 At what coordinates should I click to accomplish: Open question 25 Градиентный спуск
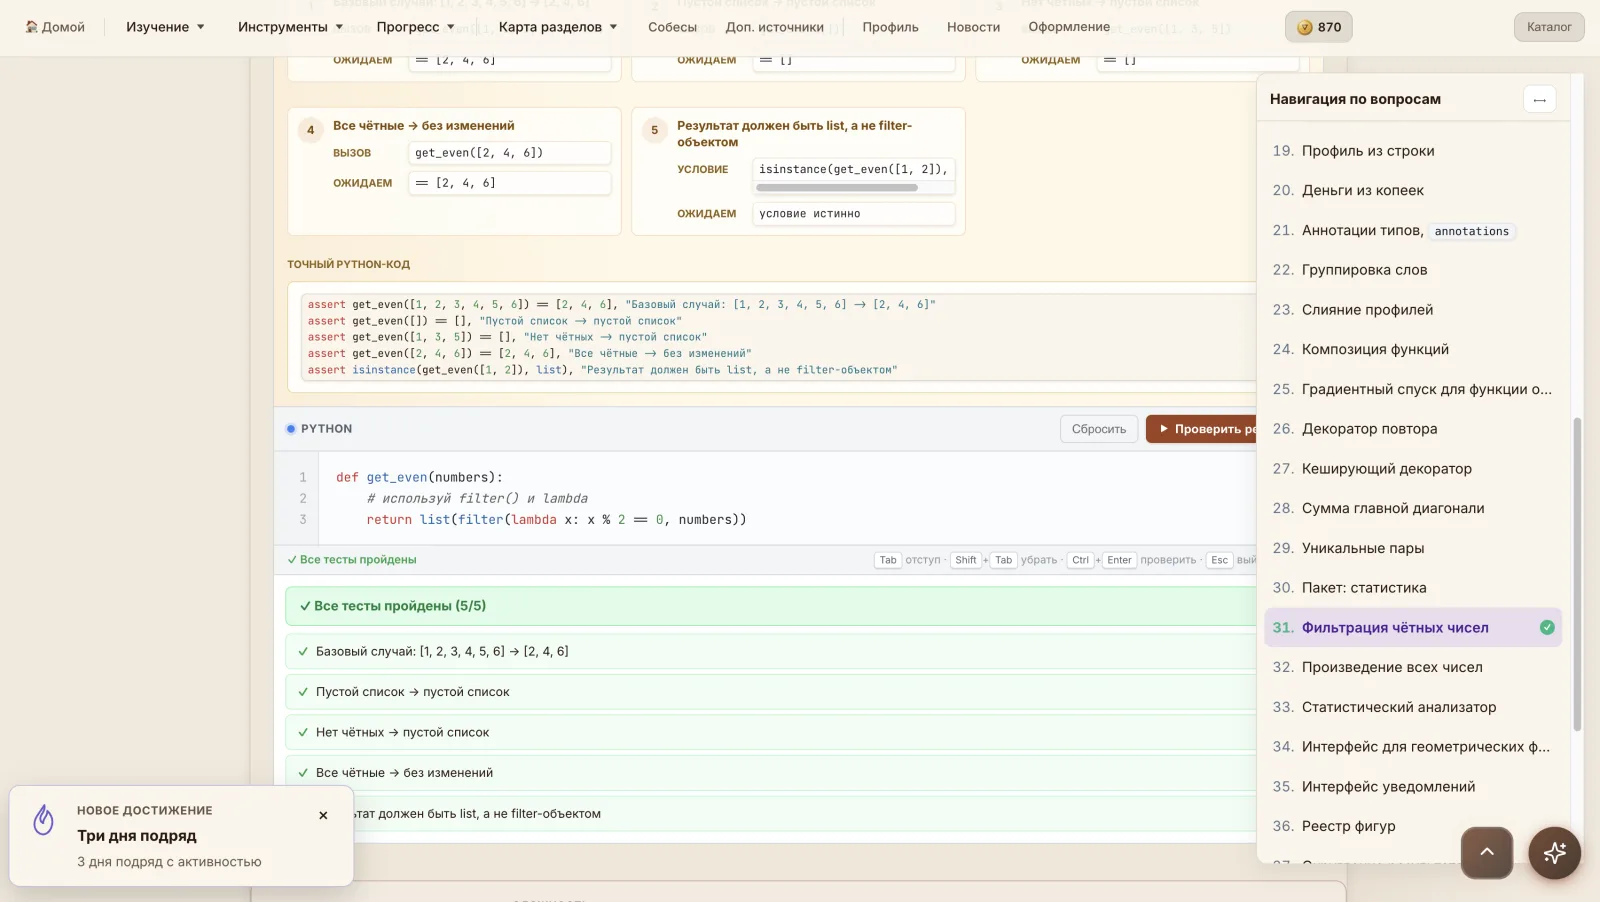(x=1412, y=389)
